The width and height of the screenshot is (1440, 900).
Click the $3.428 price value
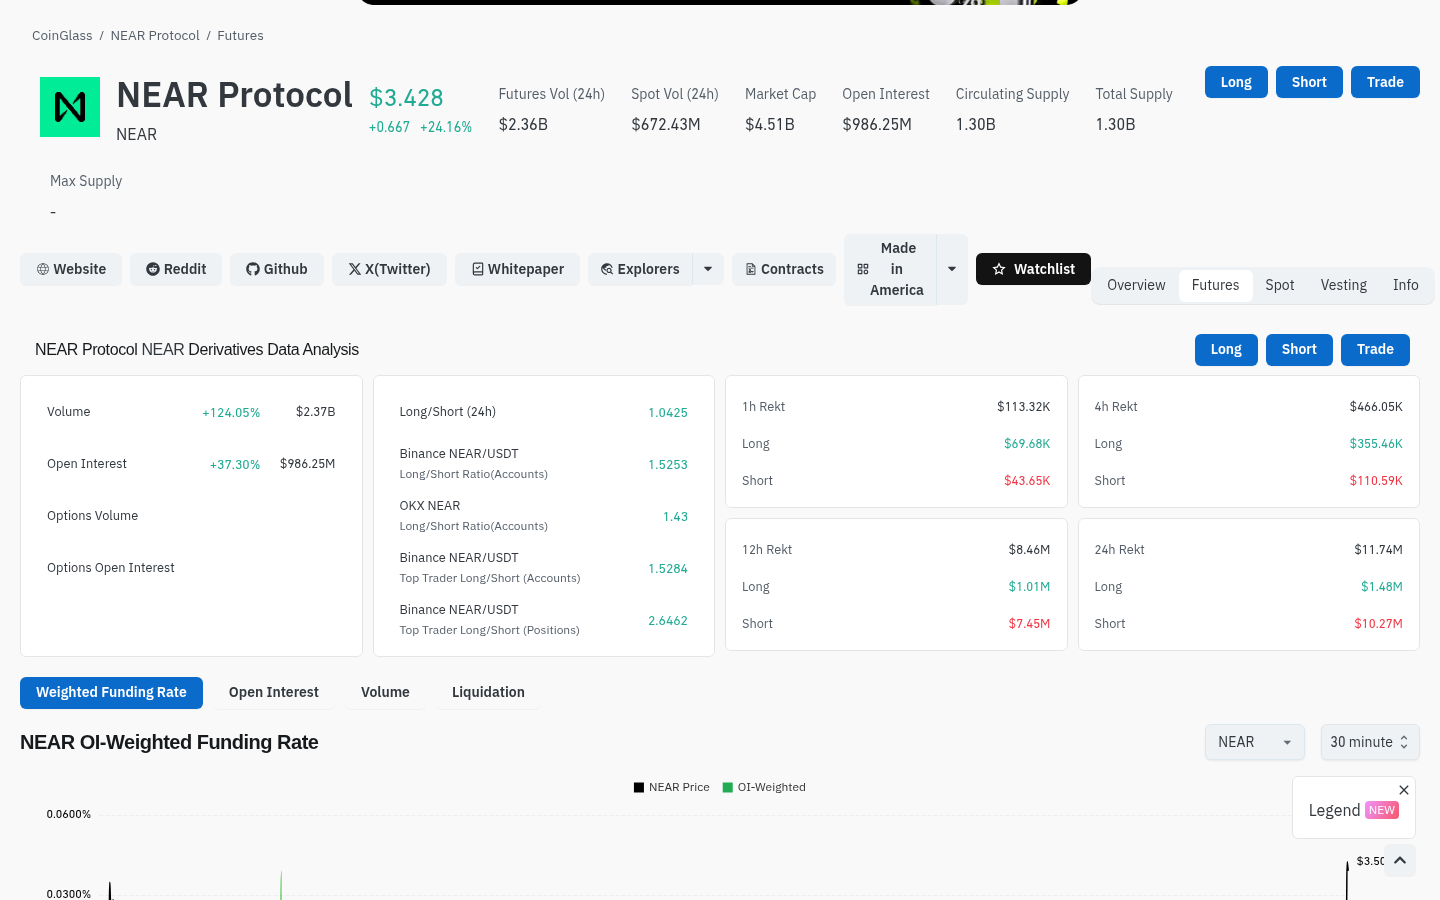(406, 98)
